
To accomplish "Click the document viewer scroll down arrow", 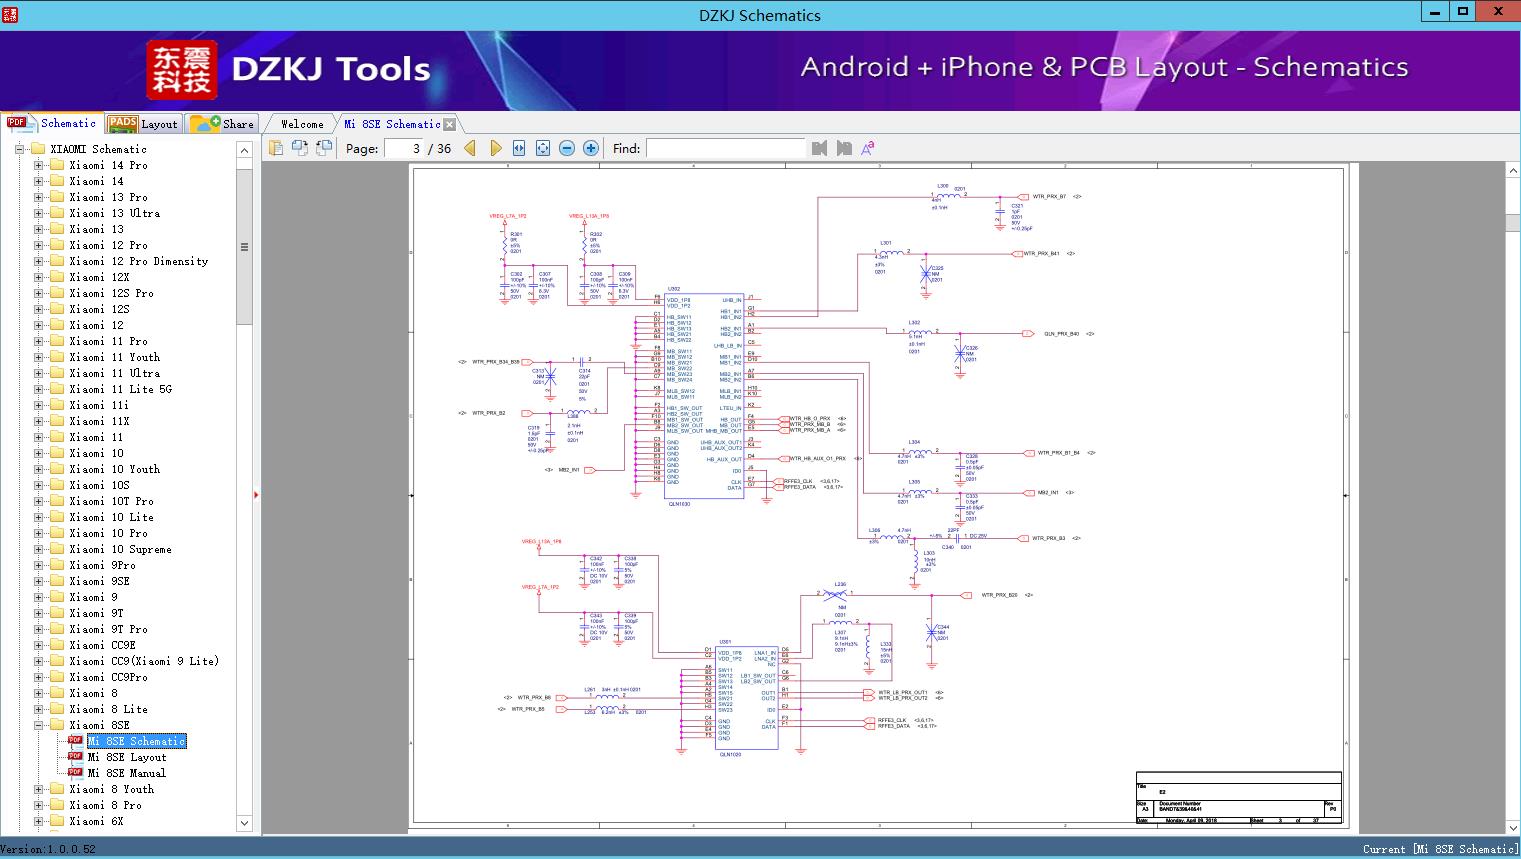I will [x=1513, y=828].
